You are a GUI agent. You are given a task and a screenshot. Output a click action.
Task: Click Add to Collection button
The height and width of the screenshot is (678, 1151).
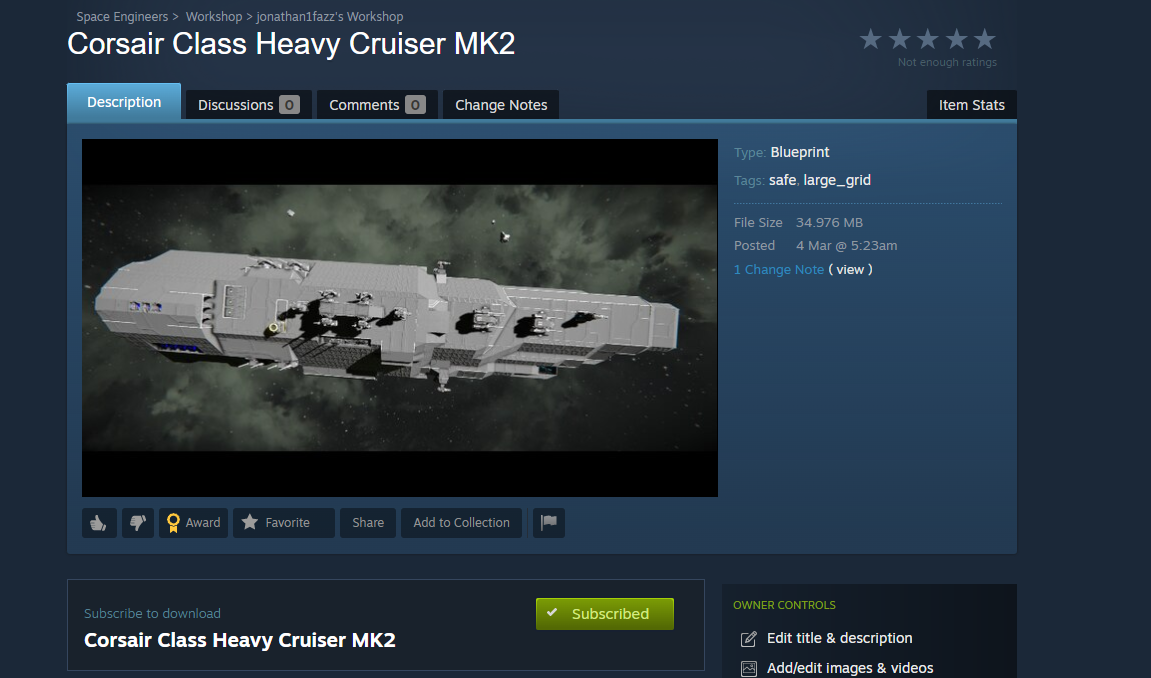pyautogui.click(x=461, y=523)
